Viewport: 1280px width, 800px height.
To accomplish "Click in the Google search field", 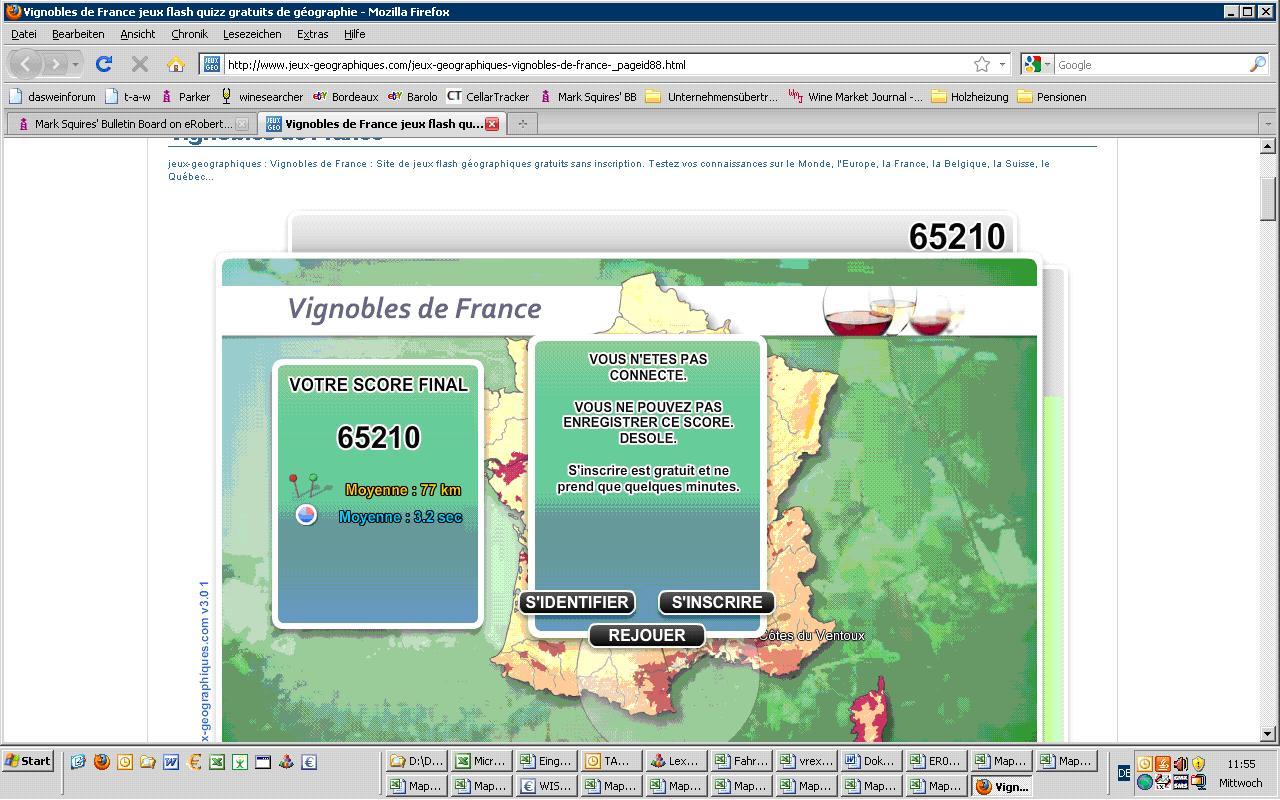I will pos(1150,65).
